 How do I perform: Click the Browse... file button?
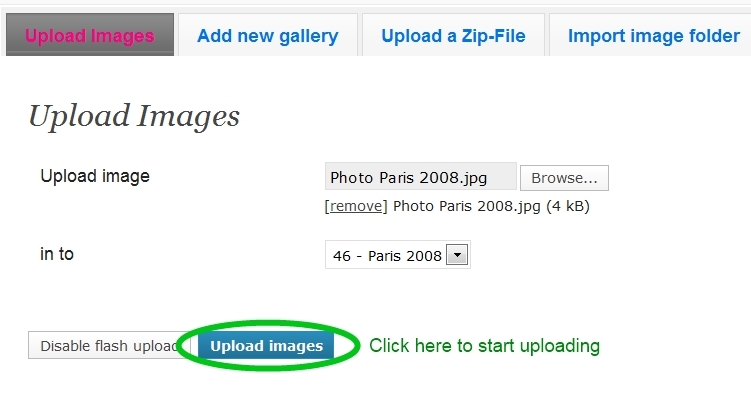pos(564,178)
